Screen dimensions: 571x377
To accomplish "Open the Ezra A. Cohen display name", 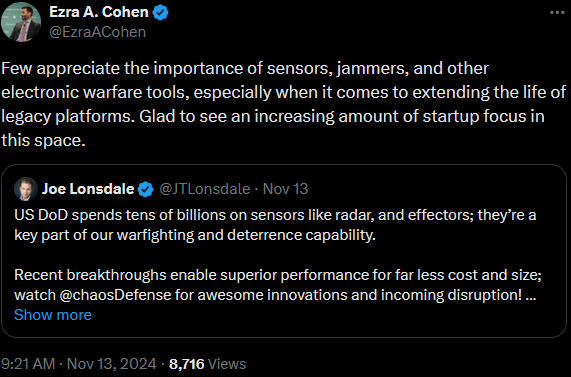I will pos(99,12).
